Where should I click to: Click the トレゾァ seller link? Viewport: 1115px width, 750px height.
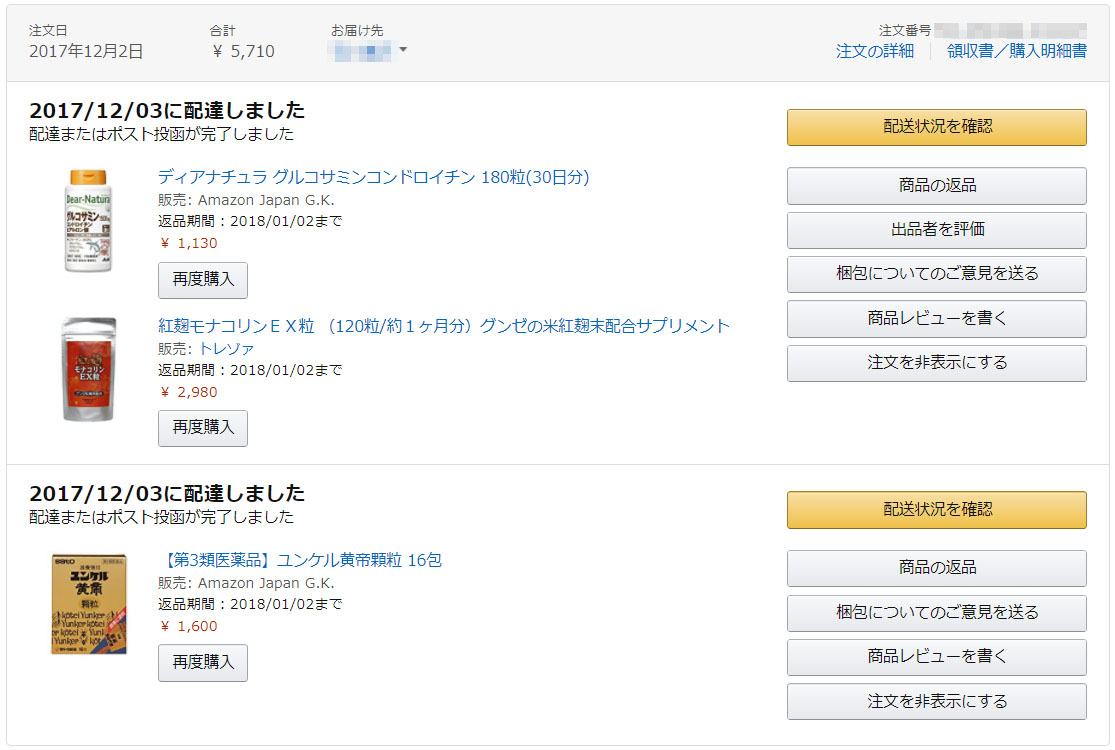click(x=226, y=348)
